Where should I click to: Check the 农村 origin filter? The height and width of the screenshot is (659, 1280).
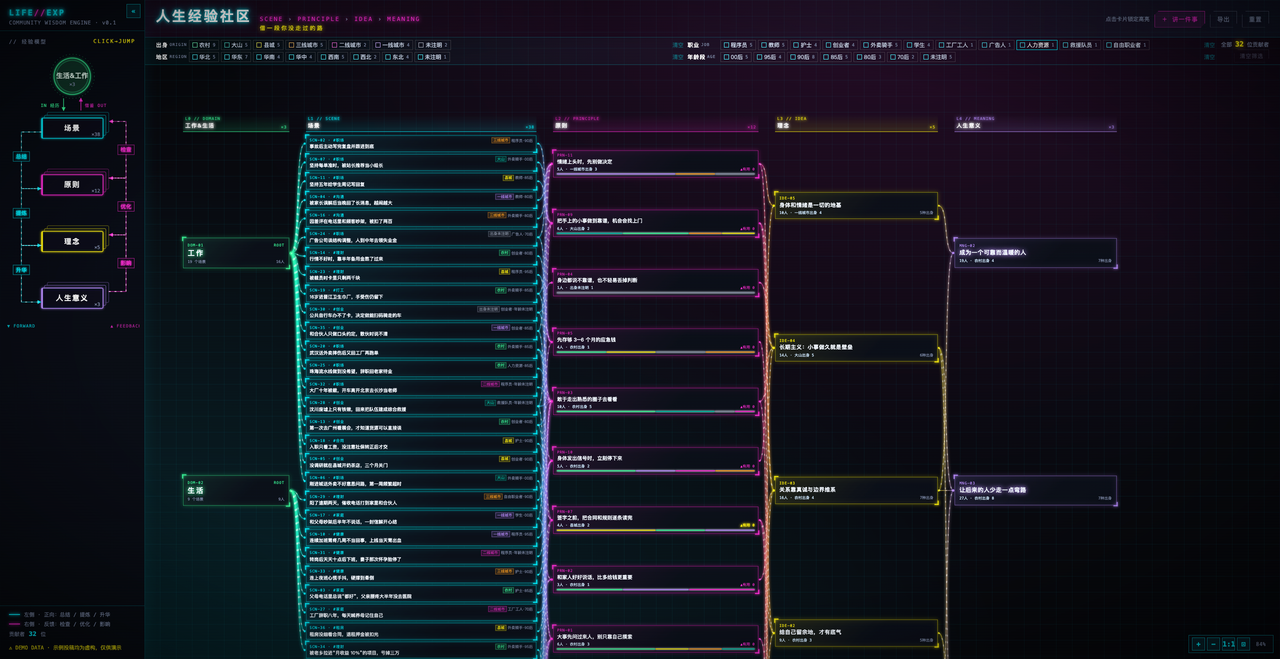coord(205,45)
